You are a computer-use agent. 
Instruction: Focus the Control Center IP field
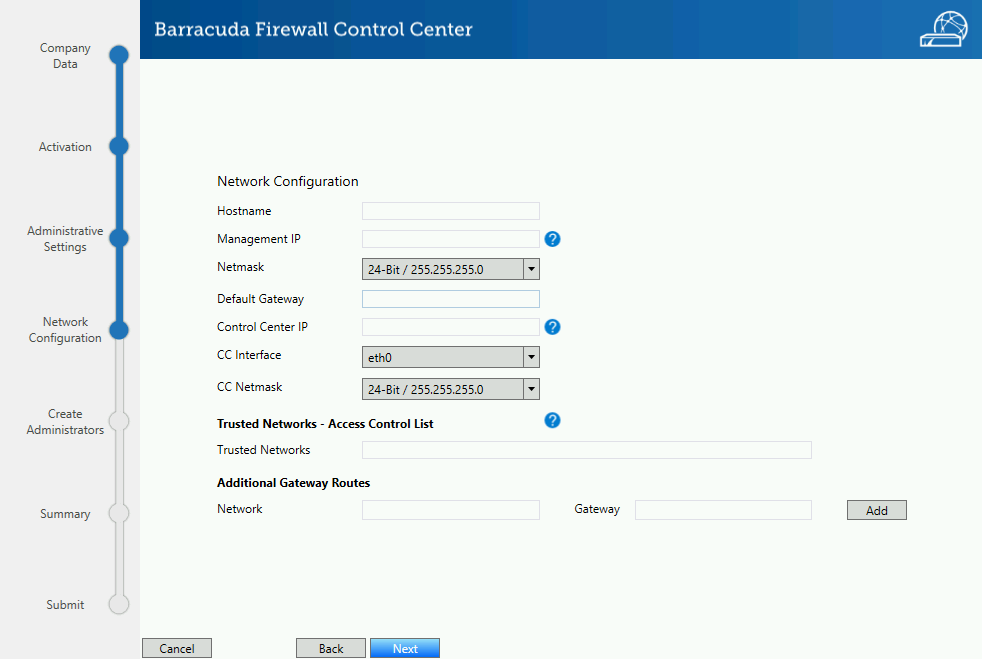point(451,326)
